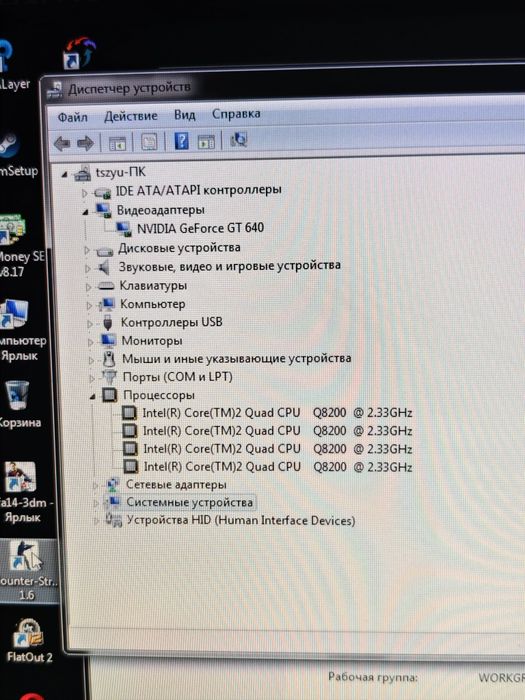Viewport: 525px width, 700px height.
Task: Click the Порты (COM и LPT) icon
Action: point(109,378)
